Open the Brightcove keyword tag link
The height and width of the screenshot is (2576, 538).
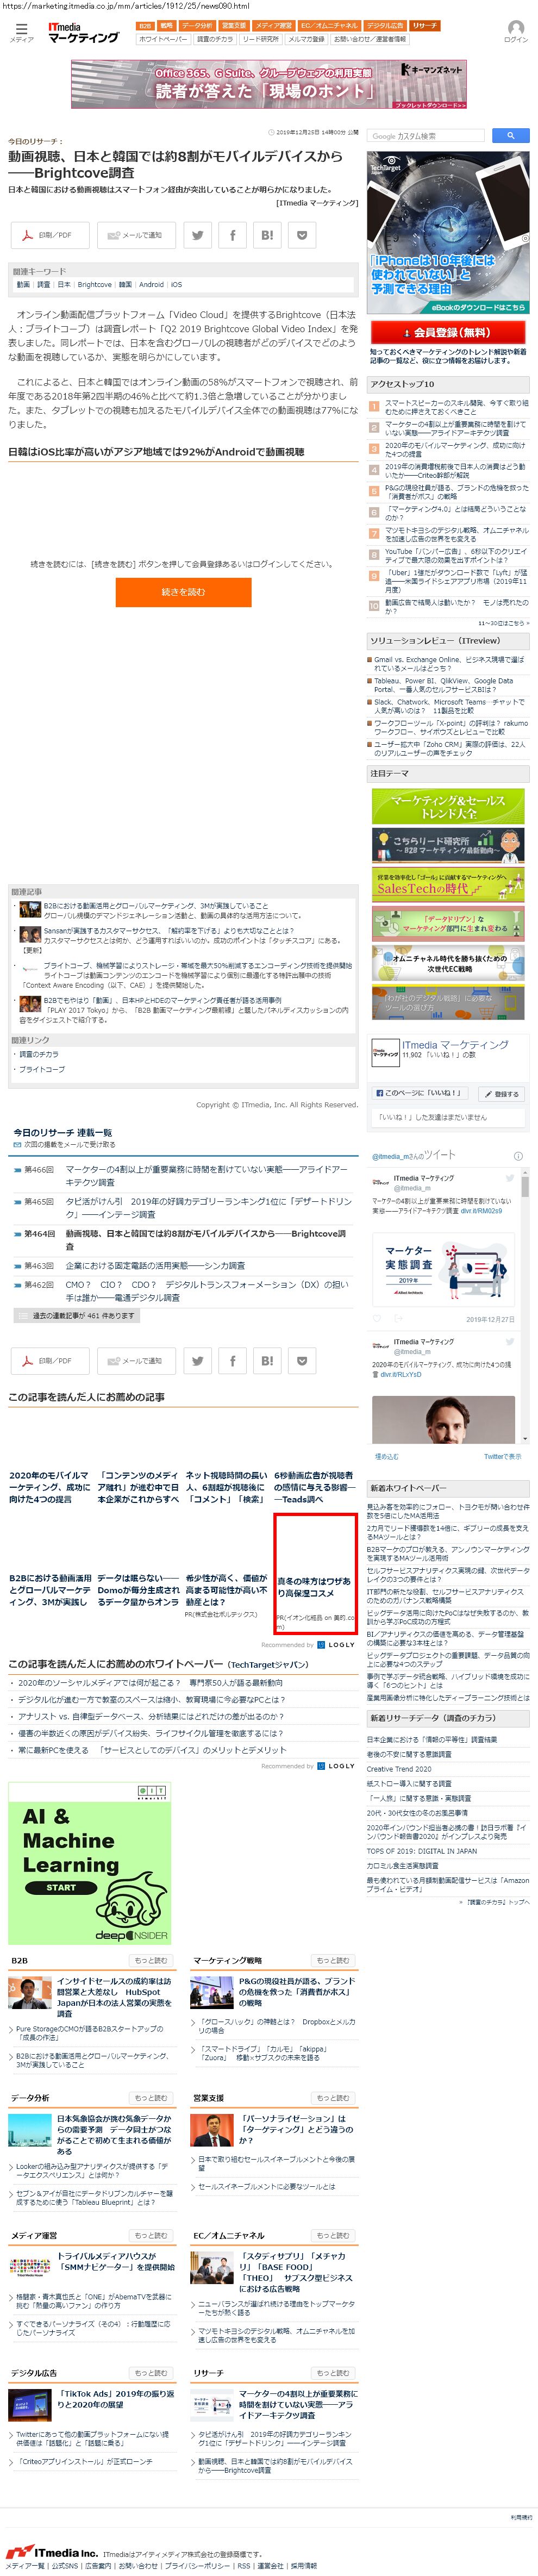[94, 284]
